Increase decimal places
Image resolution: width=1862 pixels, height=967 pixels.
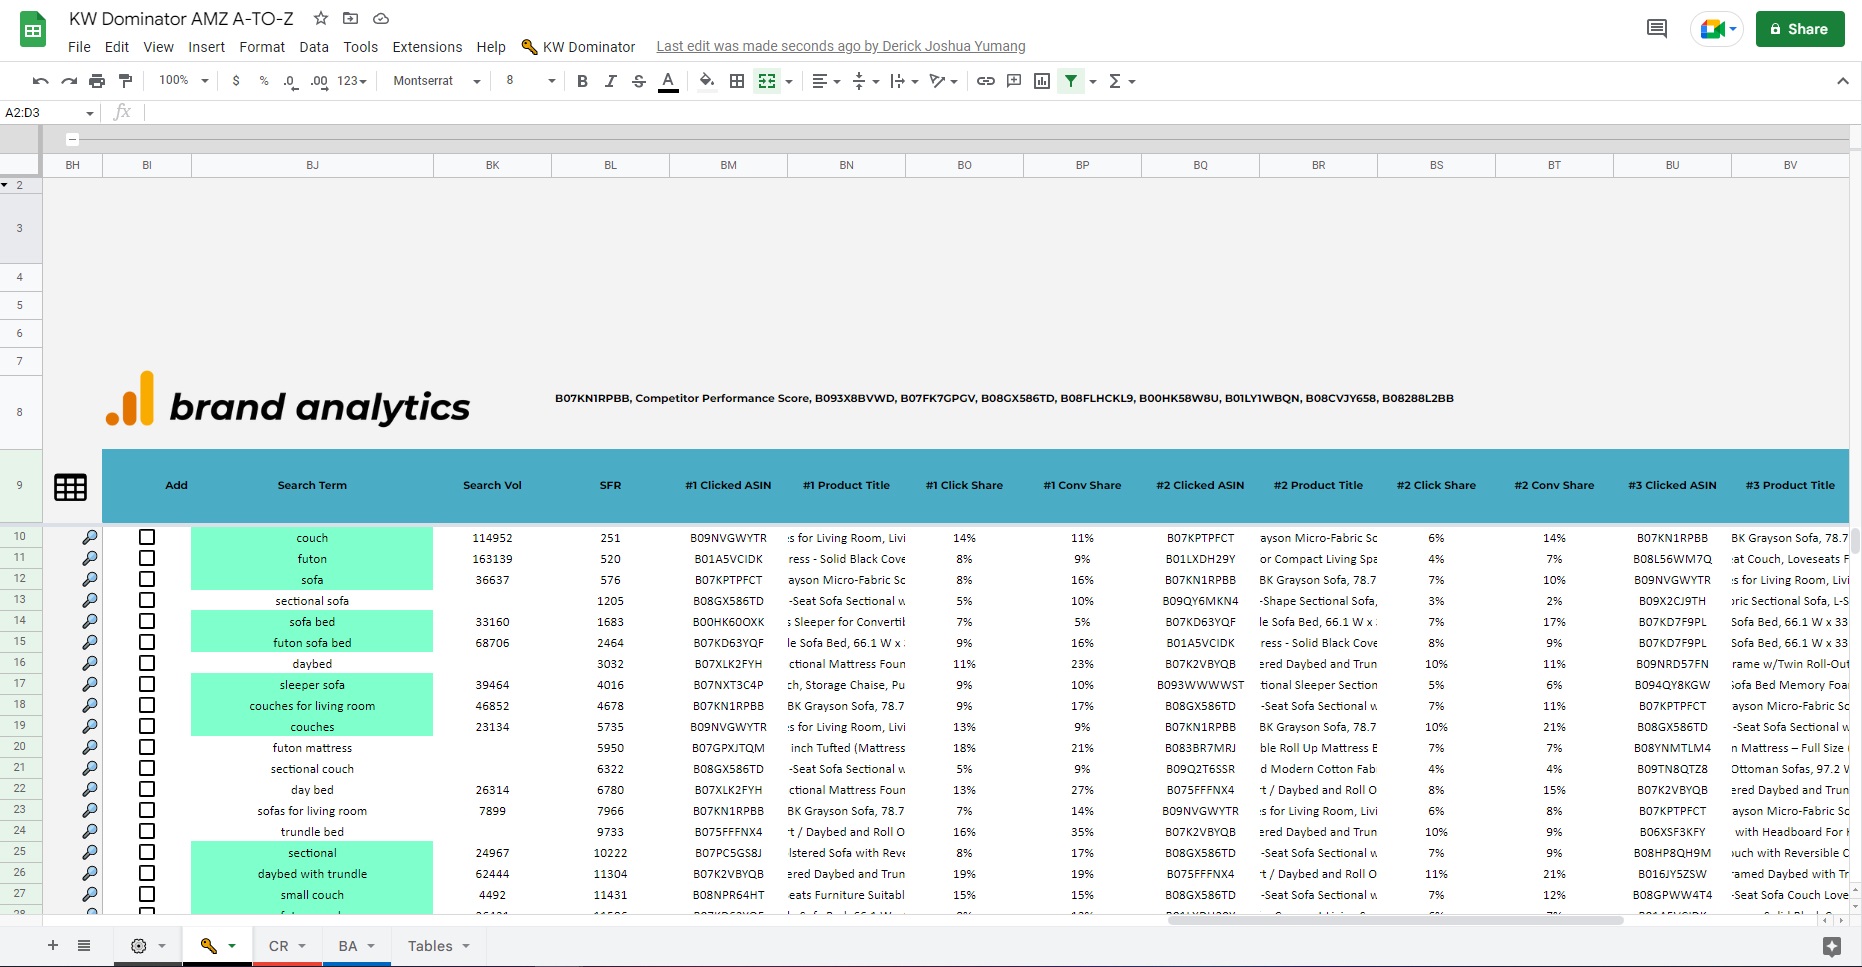[319, 81]
